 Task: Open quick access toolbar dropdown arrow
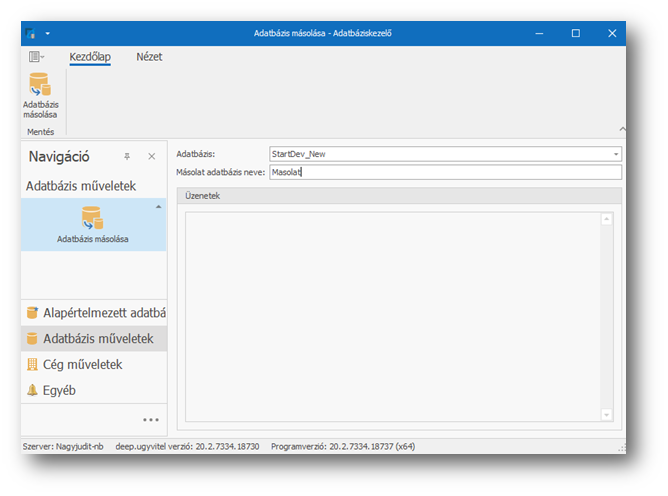coord(47,33)
